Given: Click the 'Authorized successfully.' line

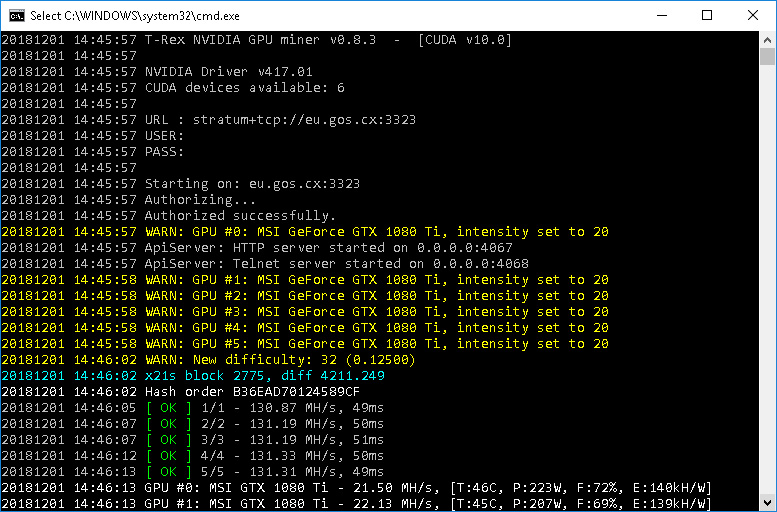Looking at the screenshot, I should coord(169,216).
